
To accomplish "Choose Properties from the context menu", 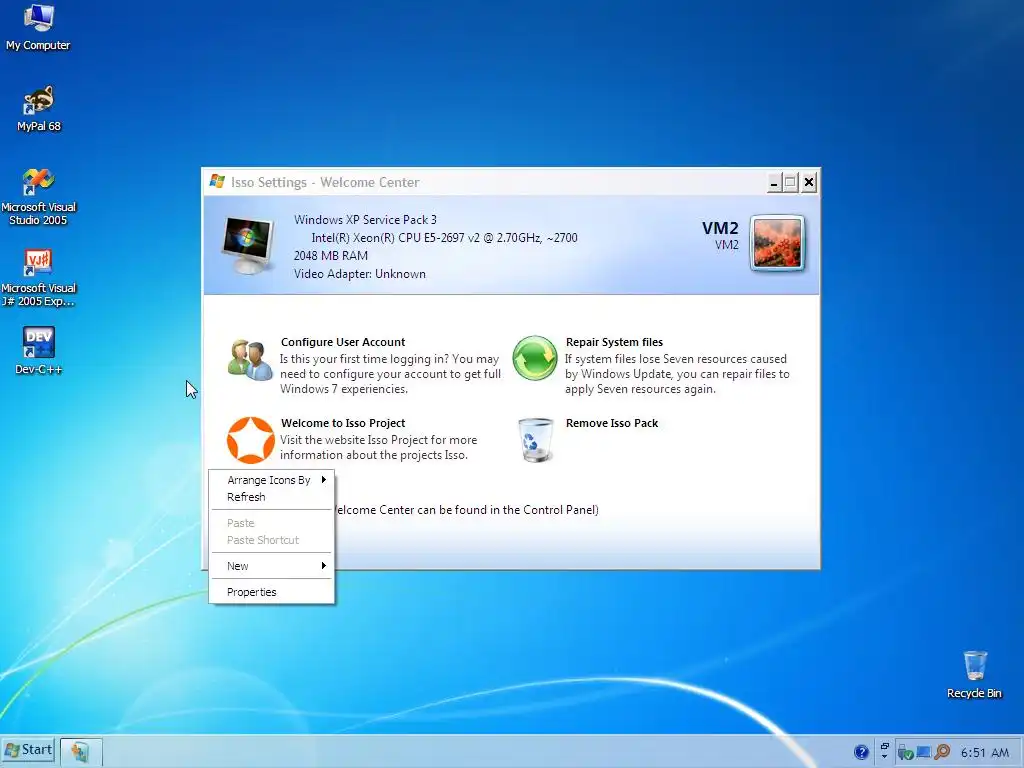I will [272, 592].
